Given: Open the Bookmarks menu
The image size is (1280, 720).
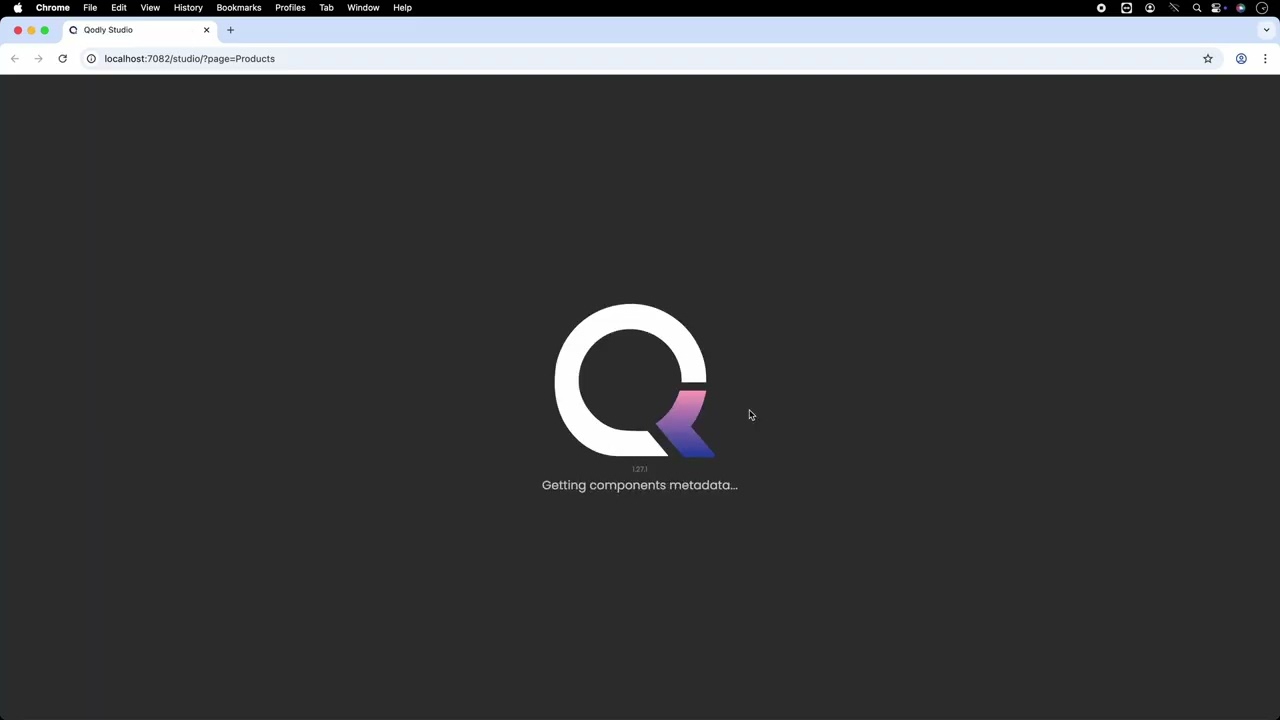Looking at the screenshot, I should click(x=239, y=8).
